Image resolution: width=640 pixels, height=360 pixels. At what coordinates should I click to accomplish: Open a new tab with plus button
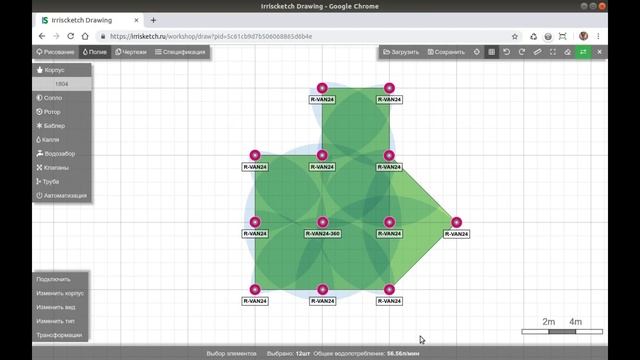pyautogui.click(x=153, y=20)
